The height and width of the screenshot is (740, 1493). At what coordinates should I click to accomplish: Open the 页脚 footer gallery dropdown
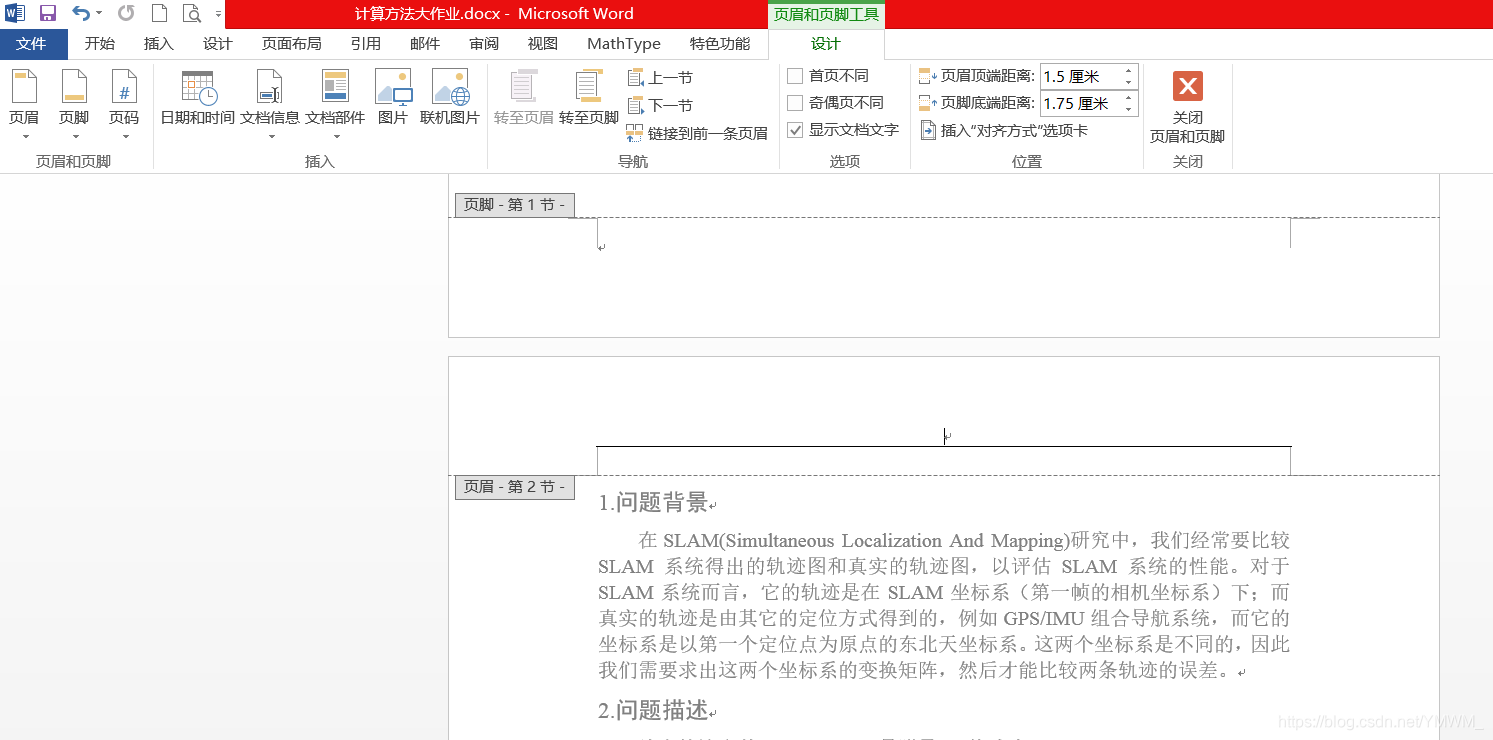(74, 105)
